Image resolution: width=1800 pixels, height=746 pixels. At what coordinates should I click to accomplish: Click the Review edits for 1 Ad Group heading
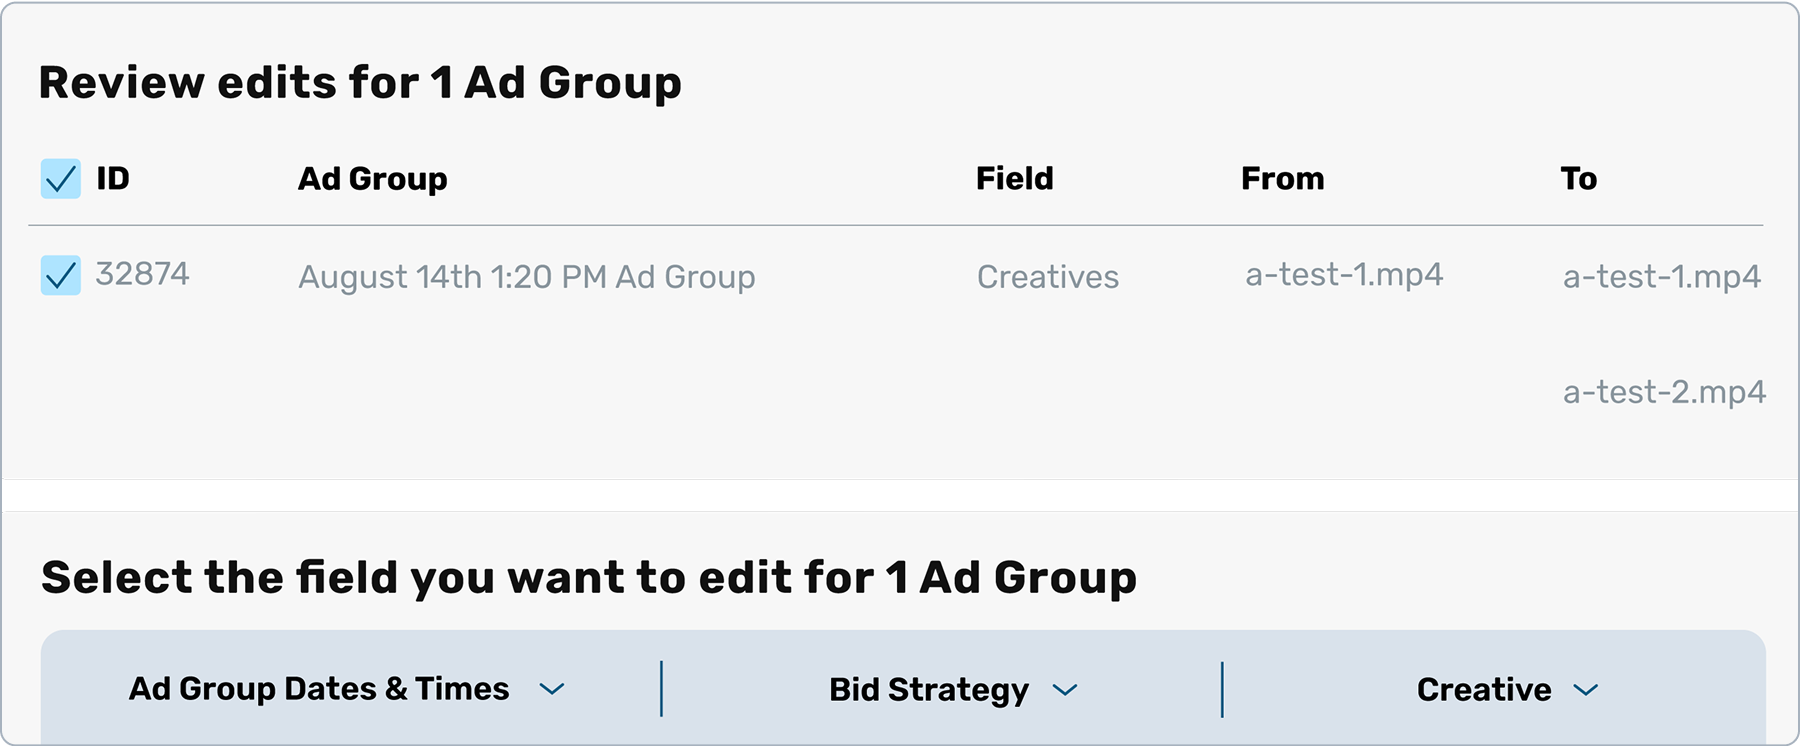coord(360,82)
